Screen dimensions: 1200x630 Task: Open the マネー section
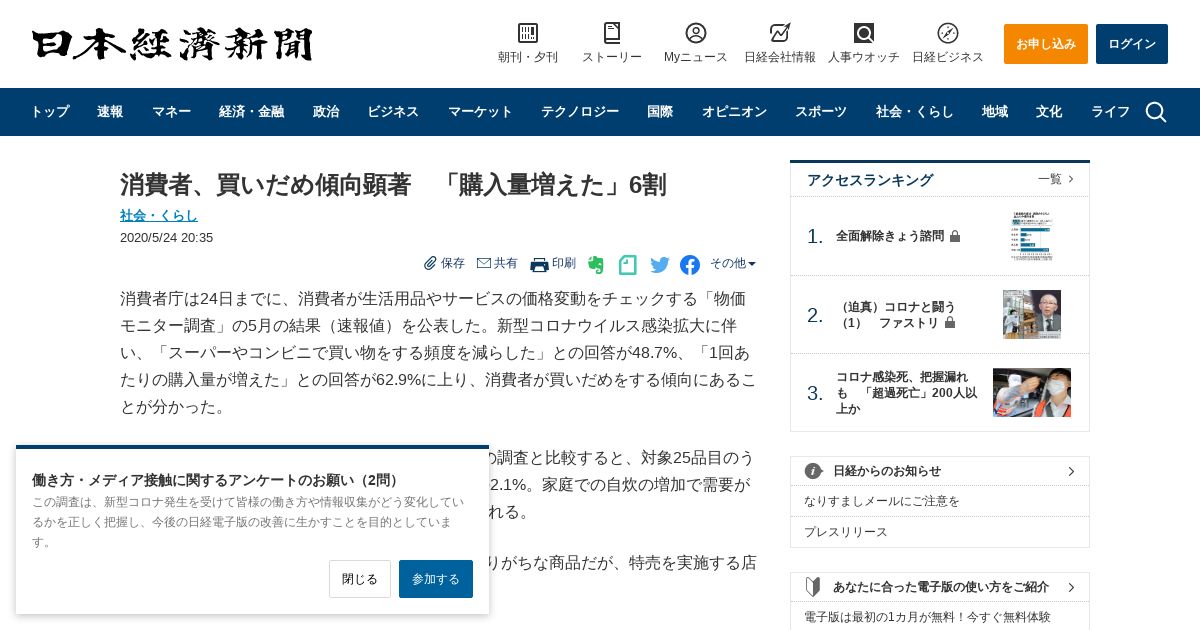(171, 112)
